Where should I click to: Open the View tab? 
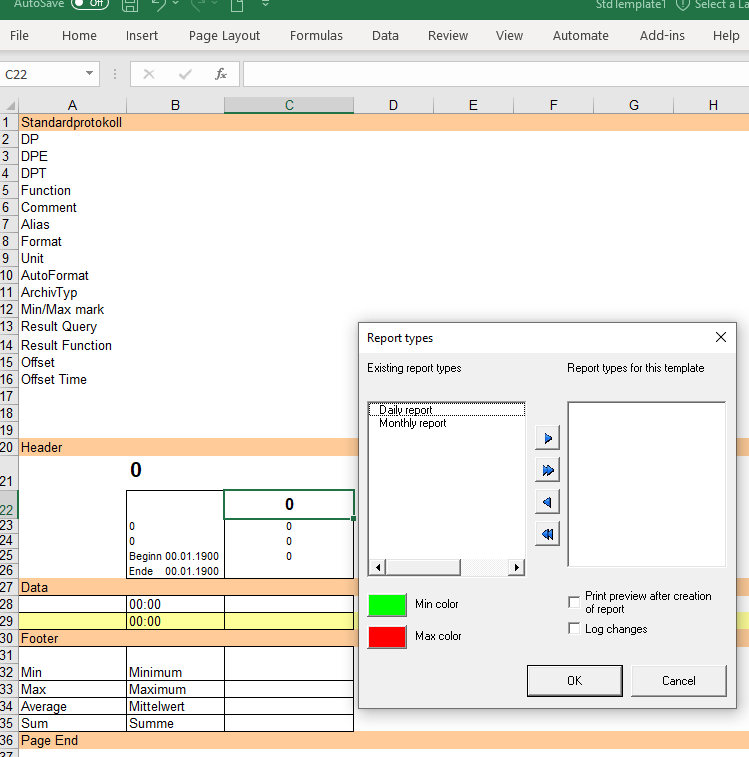[x=509, y=35]
